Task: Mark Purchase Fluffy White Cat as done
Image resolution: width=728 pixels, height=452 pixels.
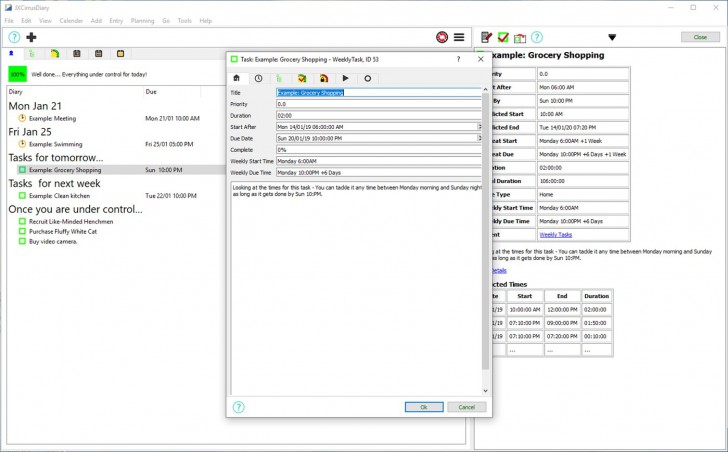Action: click(x=22, y=231)
